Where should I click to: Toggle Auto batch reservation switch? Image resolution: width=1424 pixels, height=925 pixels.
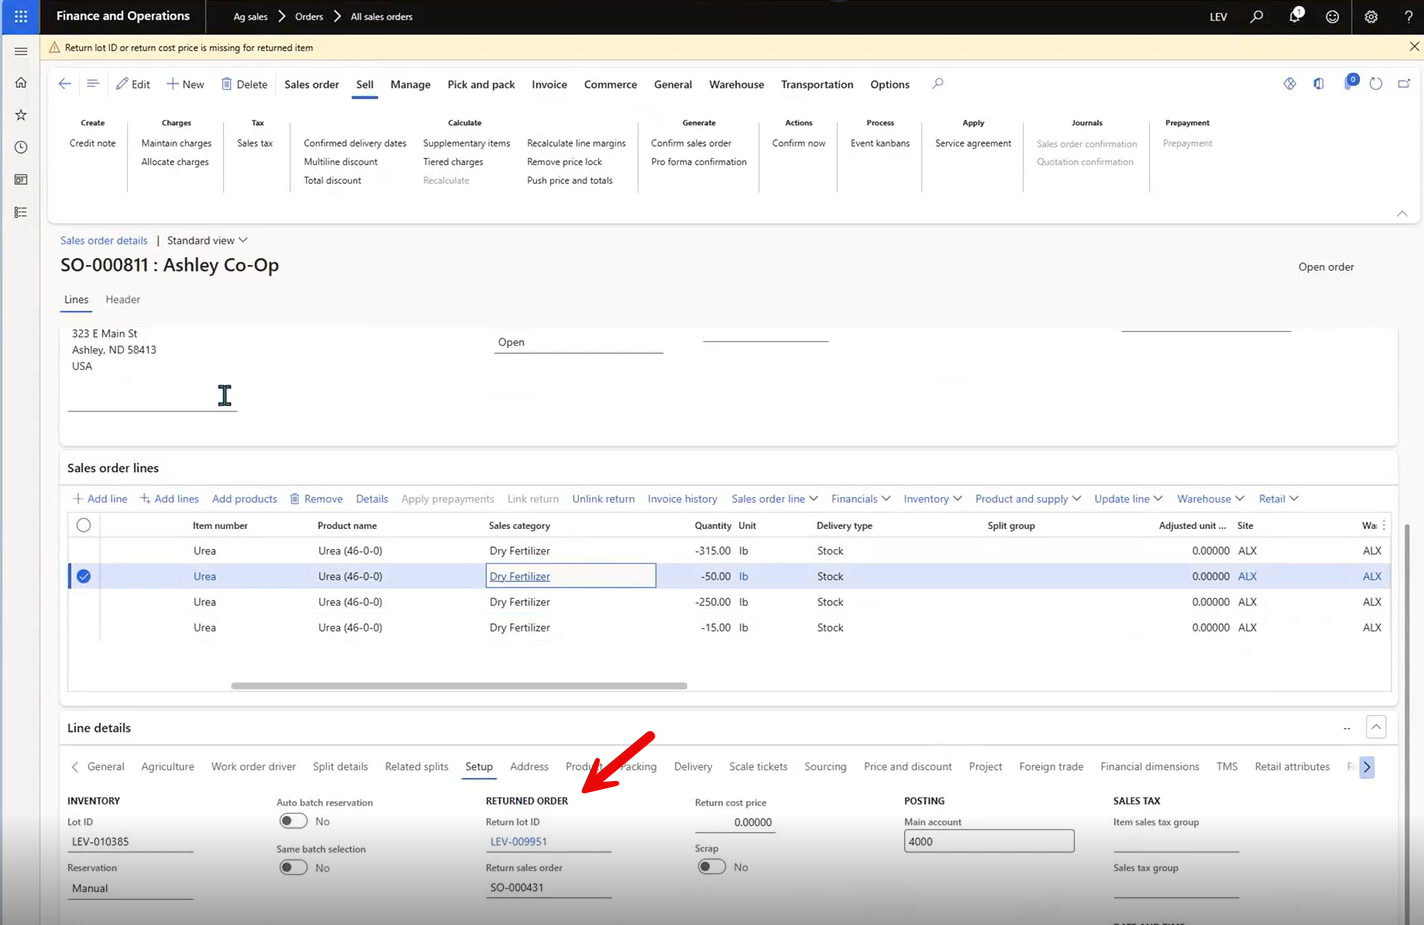point(293,821)
